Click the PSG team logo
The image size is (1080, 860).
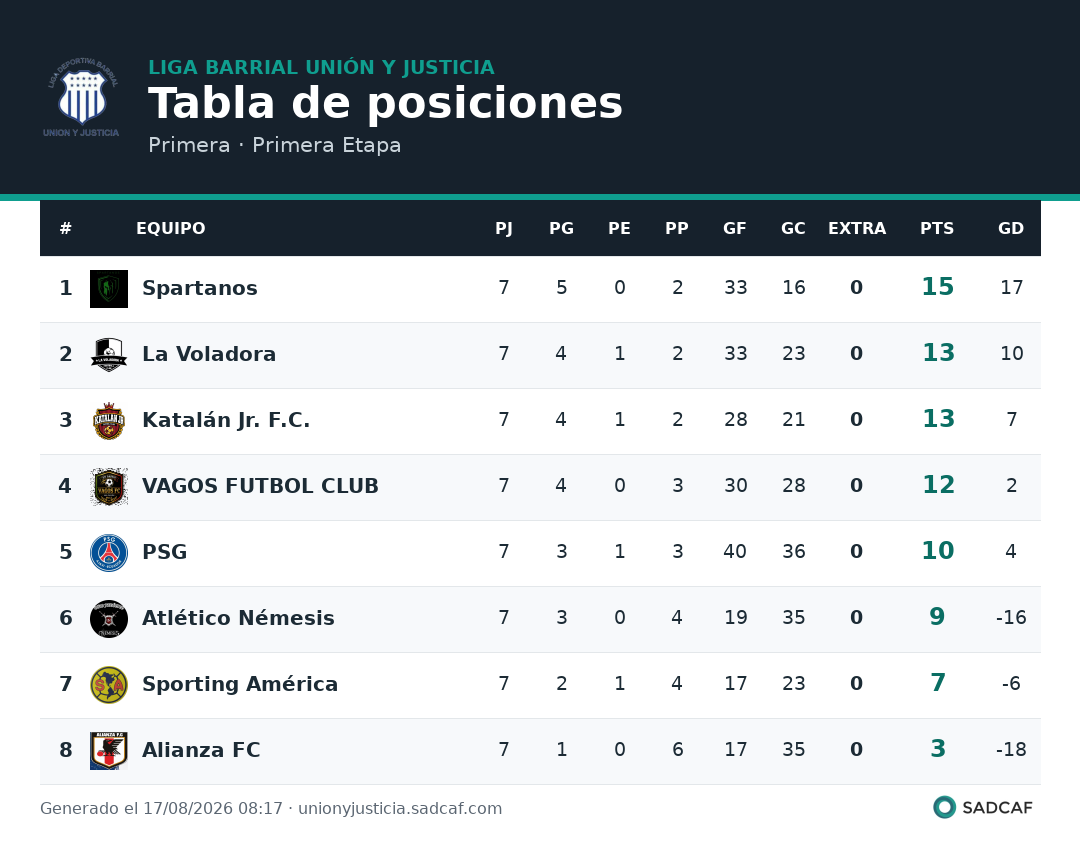click(x=109, y=553)
